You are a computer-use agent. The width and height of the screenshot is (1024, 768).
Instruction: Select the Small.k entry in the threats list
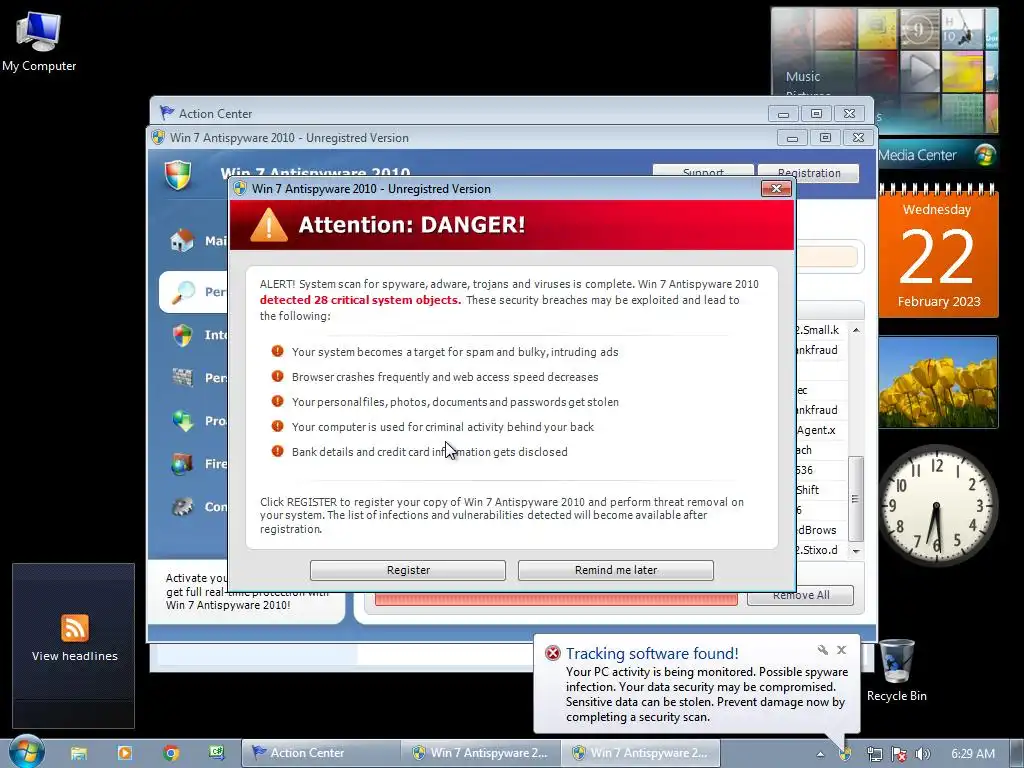(x=817, y=330)
